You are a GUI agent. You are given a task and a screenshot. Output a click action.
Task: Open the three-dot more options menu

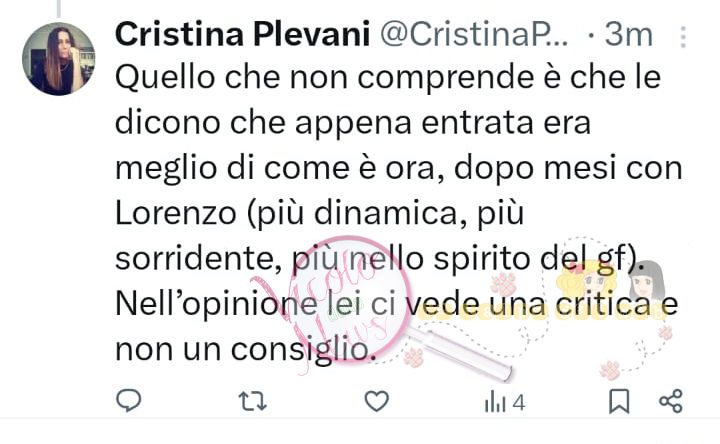click(683, 36)
